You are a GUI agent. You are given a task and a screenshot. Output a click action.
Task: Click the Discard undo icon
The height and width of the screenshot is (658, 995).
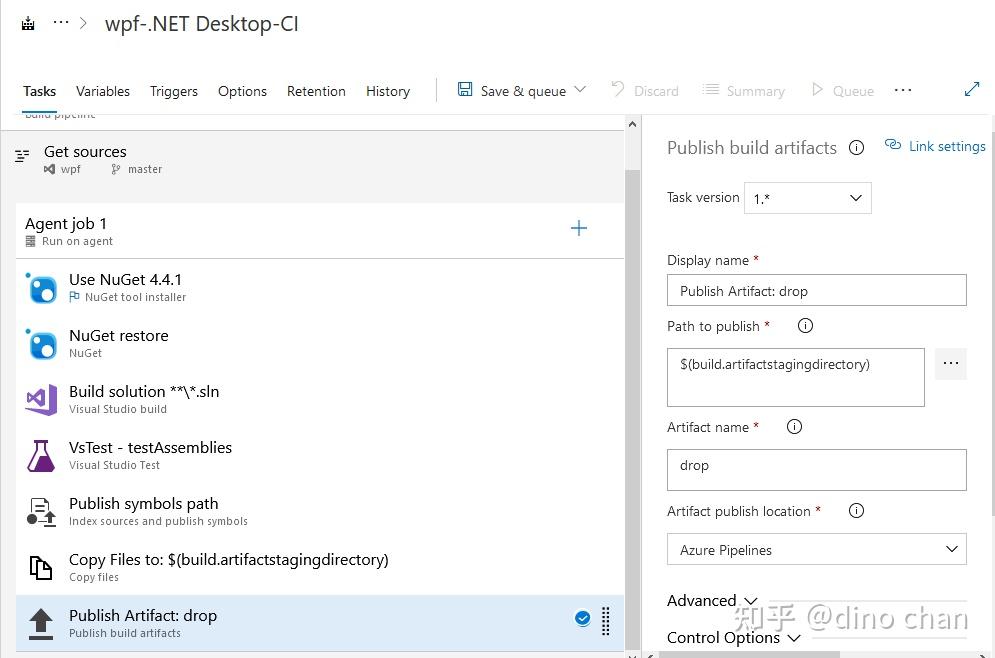[x=617, y=89]
